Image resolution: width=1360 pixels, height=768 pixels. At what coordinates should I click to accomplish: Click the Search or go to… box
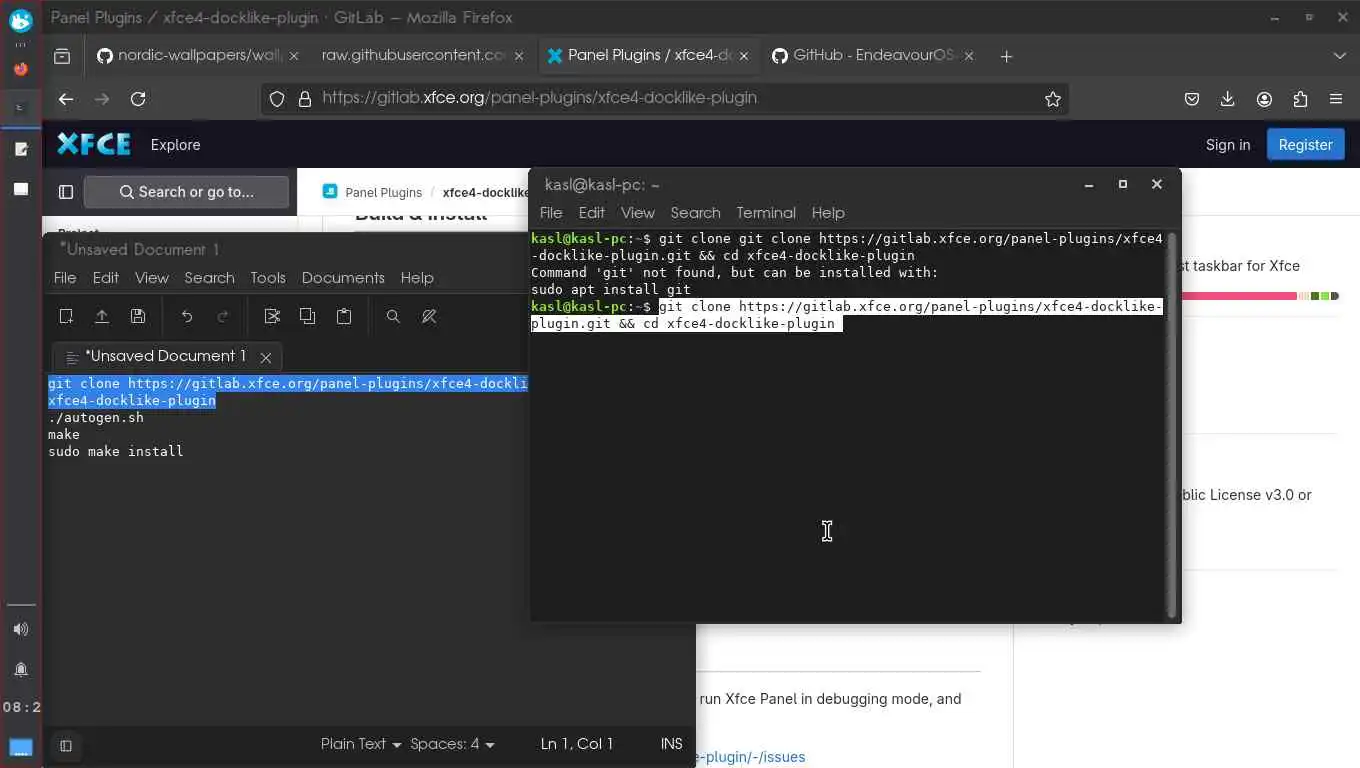point(186,192)
